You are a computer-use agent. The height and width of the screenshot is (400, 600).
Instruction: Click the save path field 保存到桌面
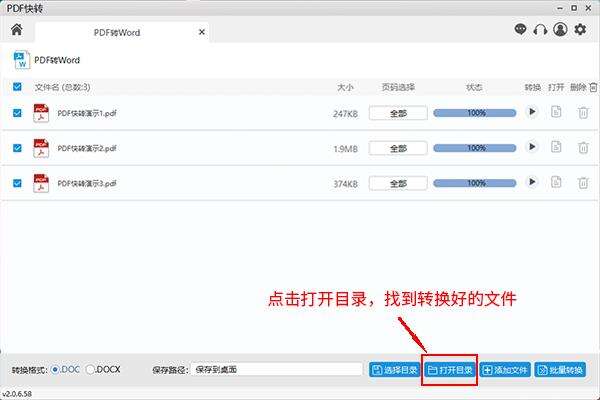point(276,370)
